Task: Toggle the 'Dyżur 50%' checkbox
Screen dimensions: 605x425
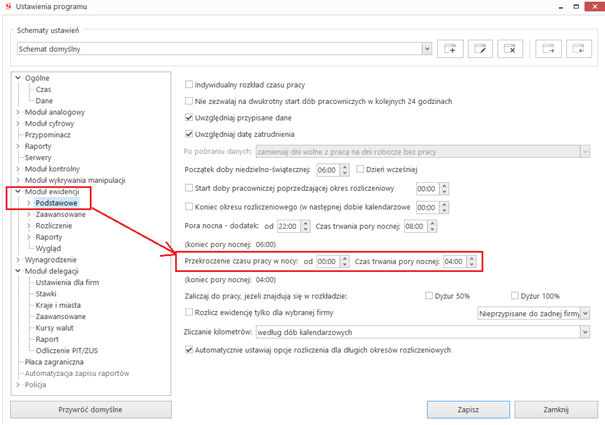Action: pyautogui.click(x=429, y=296)
